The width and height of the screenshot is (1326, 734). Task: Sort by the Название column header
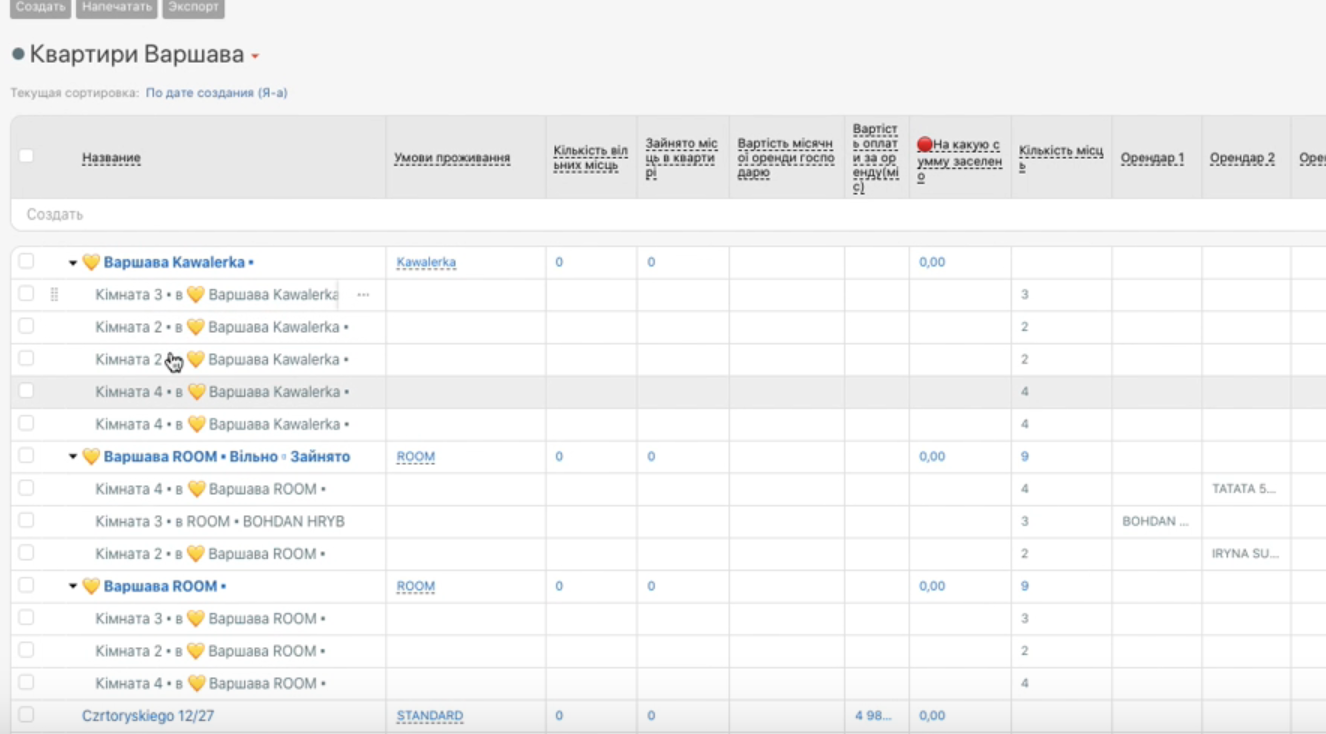point(111,158)
